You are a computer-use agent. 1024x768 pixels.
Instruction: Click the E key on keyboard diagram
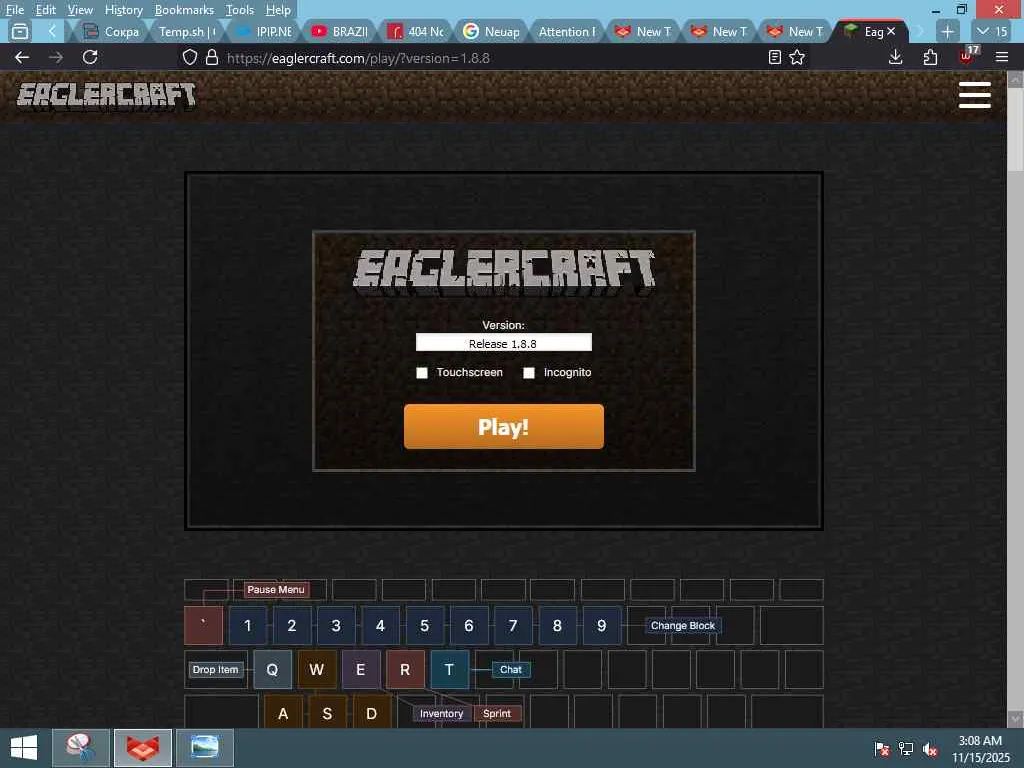[x=360, y=669]
